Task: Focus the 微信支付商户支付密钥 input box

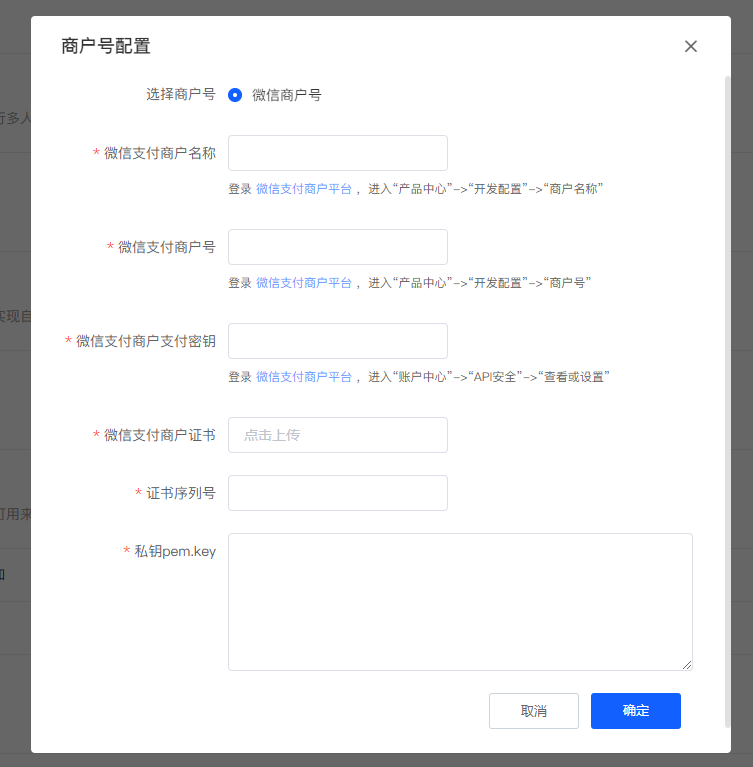Action: click(x=337, y=341)
